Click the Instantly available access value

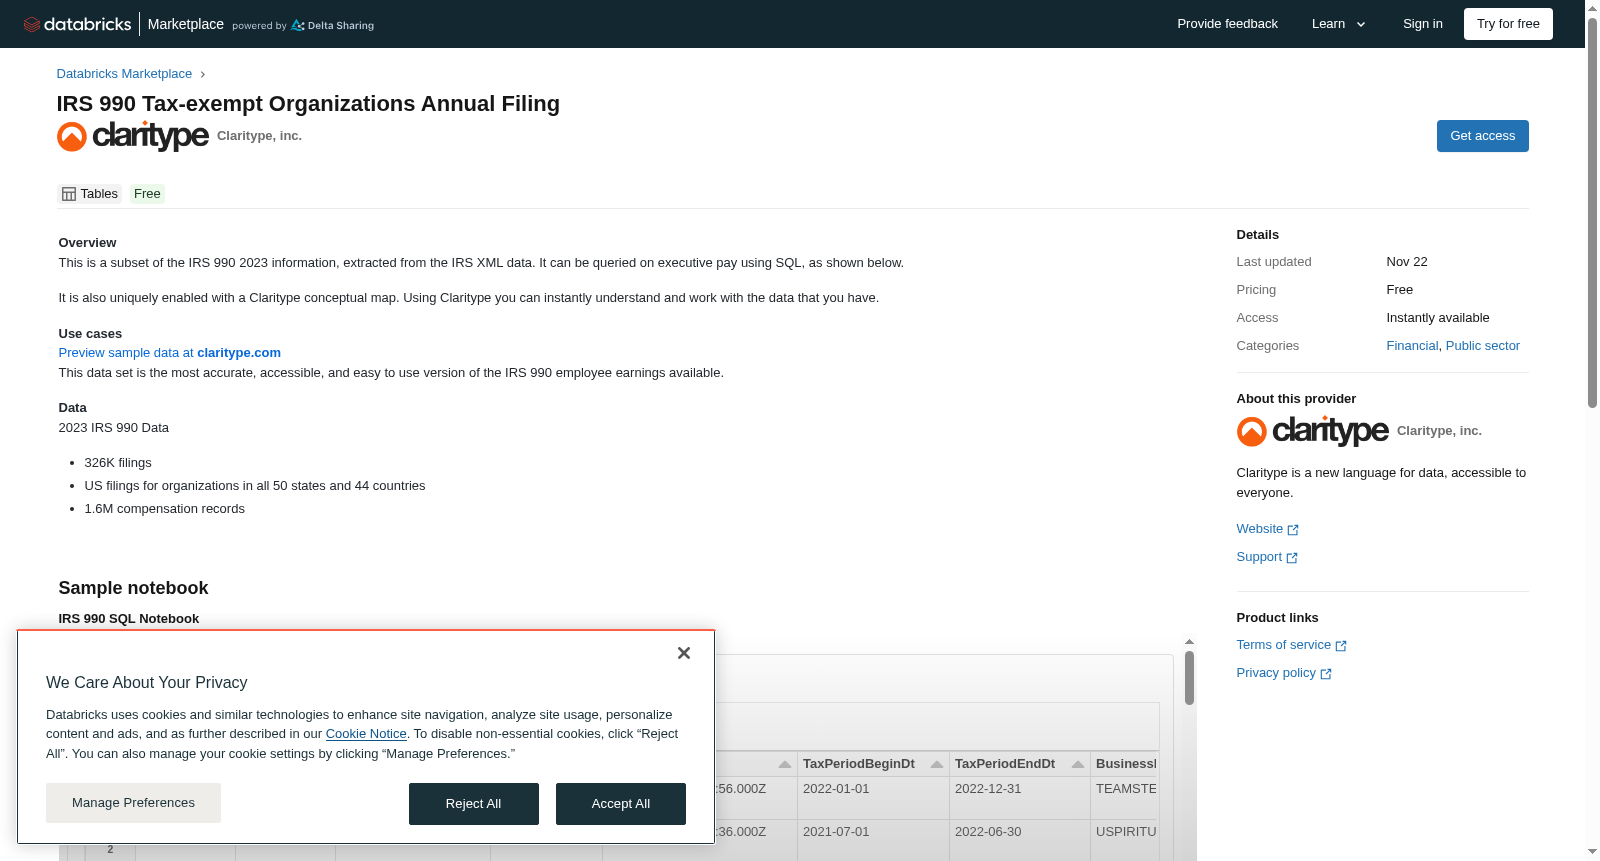coord(1438,318)
